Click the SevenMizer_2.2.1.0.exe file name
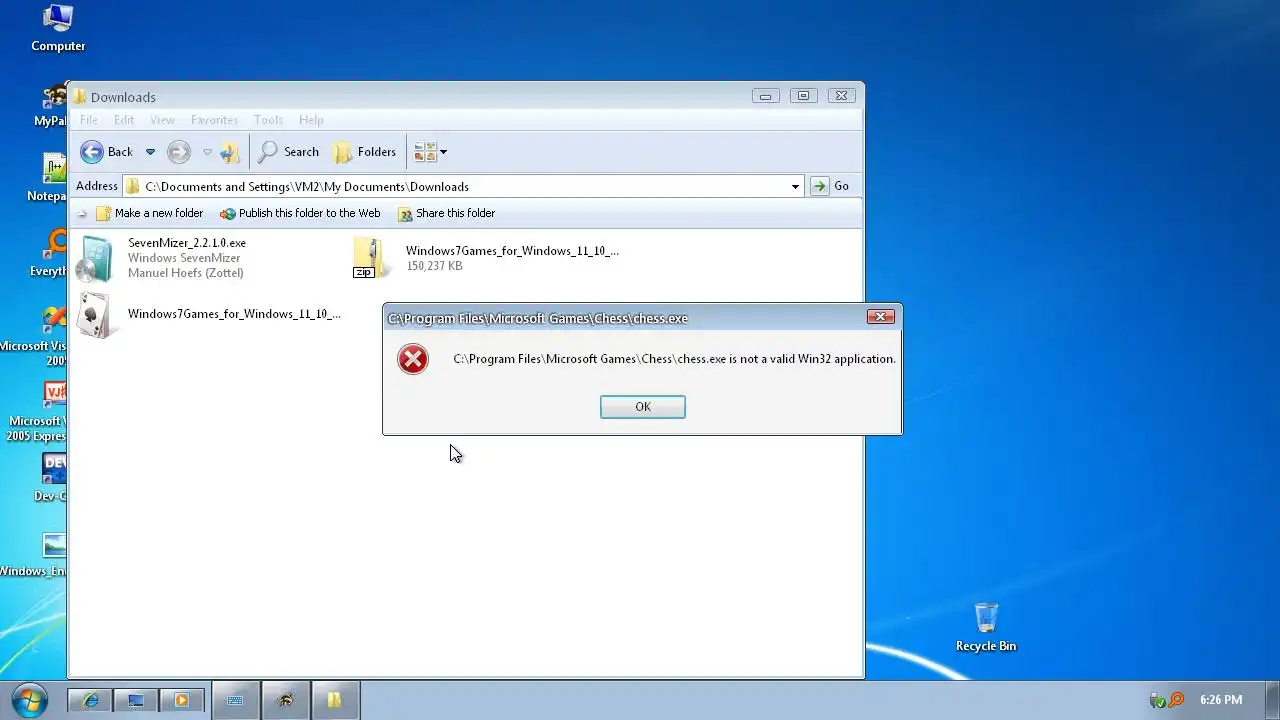Viewport: 1280px width, 720px height. [x=187, y=243]
